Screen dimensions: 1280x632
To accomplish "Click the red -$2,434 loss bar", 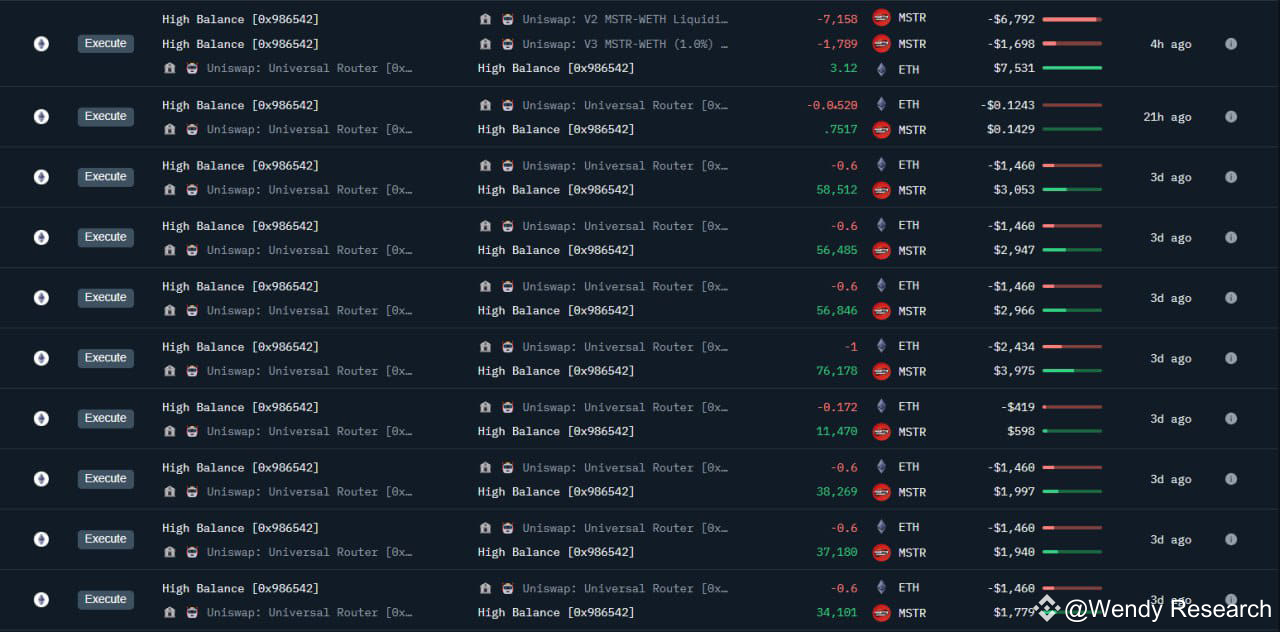I will pos(1072,346).
